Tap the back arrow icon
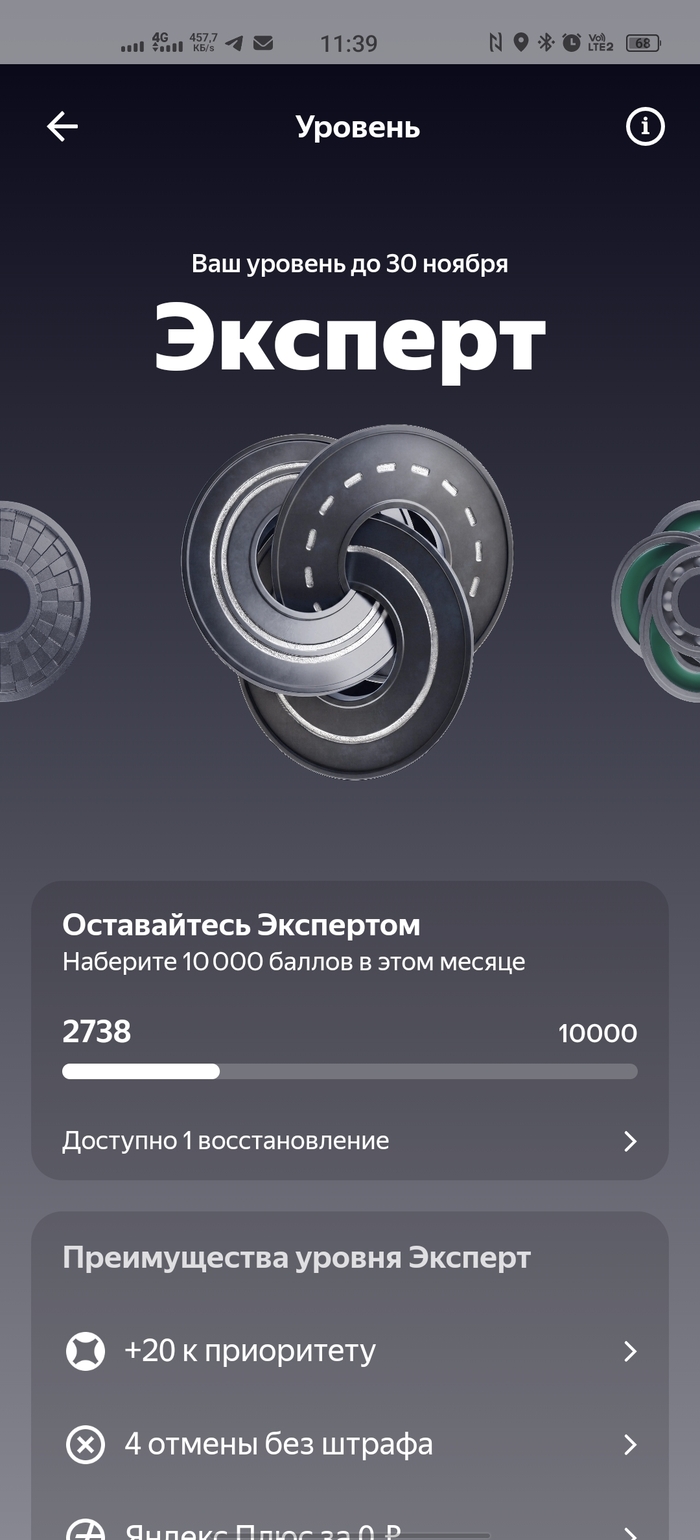This screenshot has height=1540, width=700. point(62,127)
